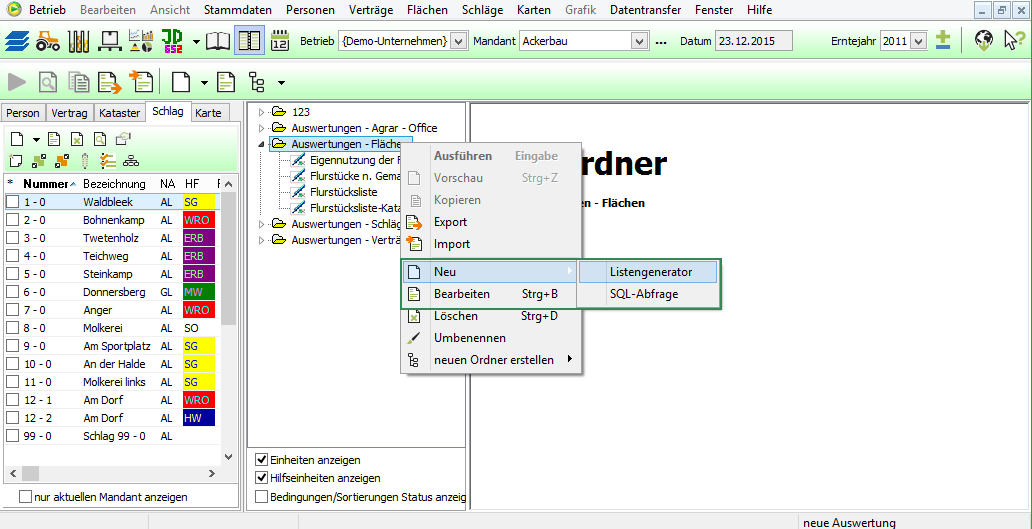
Task: Open the calendar icon showing 12
Action: [280, 41]
